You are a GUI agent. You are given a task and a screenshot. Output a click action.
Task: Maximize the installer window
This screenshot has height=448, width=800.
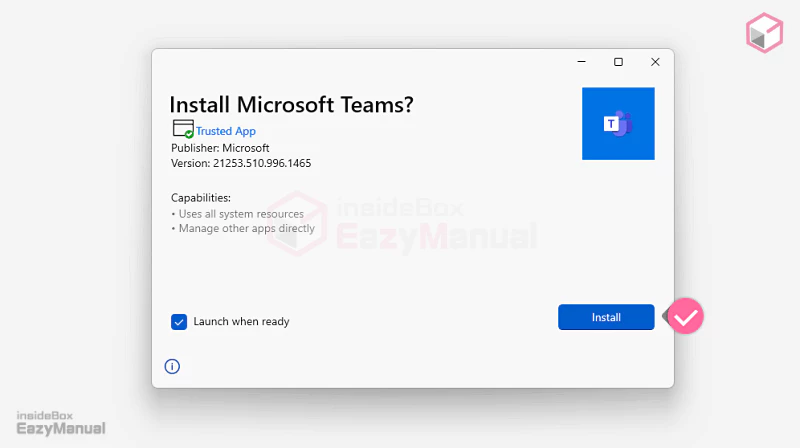618,62
